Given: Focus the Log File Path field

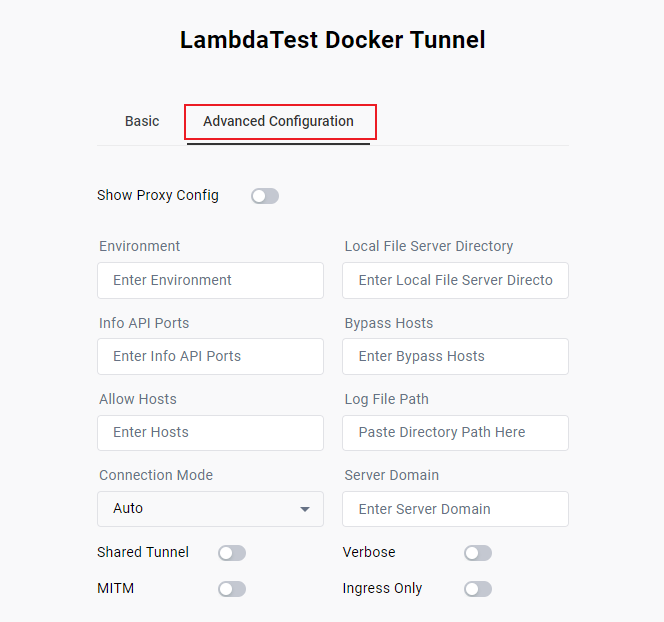Looking at the screenshot, I should pyautogui.click(x=455, y=432).
